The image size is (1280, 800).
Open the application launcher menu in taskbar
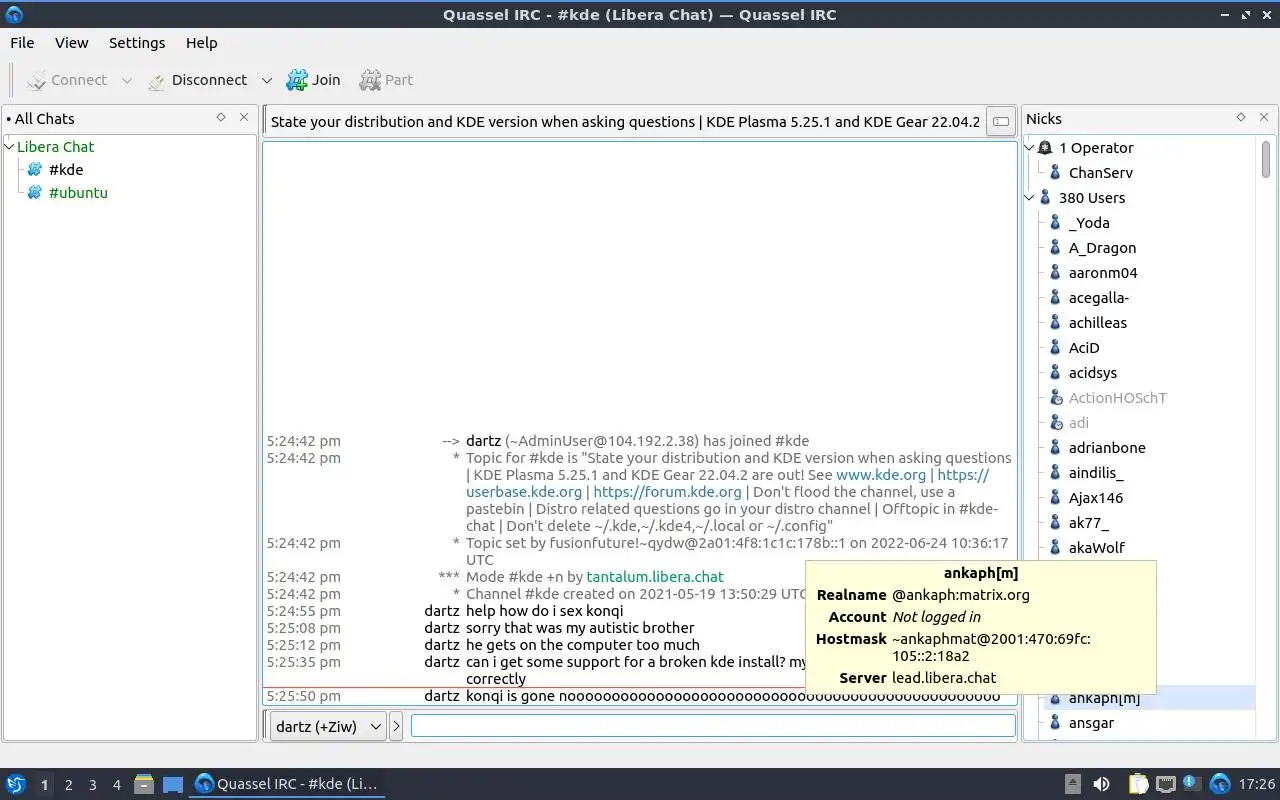pyautogui.click(x=15, y=785)
